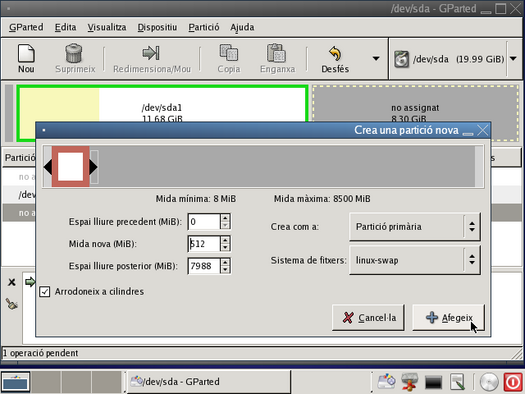
Task: Open the undo dropdown arrow next to Desfés
Action: pos(376,59)
